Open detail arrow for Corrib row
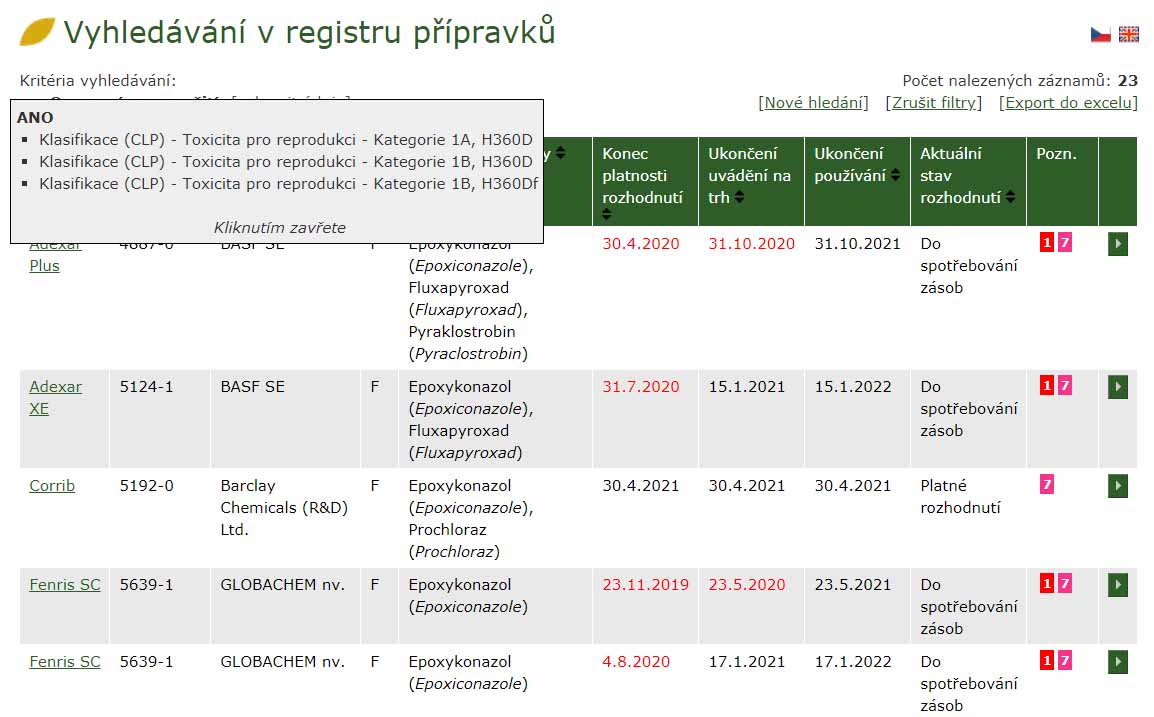This screenshot has width=1154, height=717. pos(1118,486)
